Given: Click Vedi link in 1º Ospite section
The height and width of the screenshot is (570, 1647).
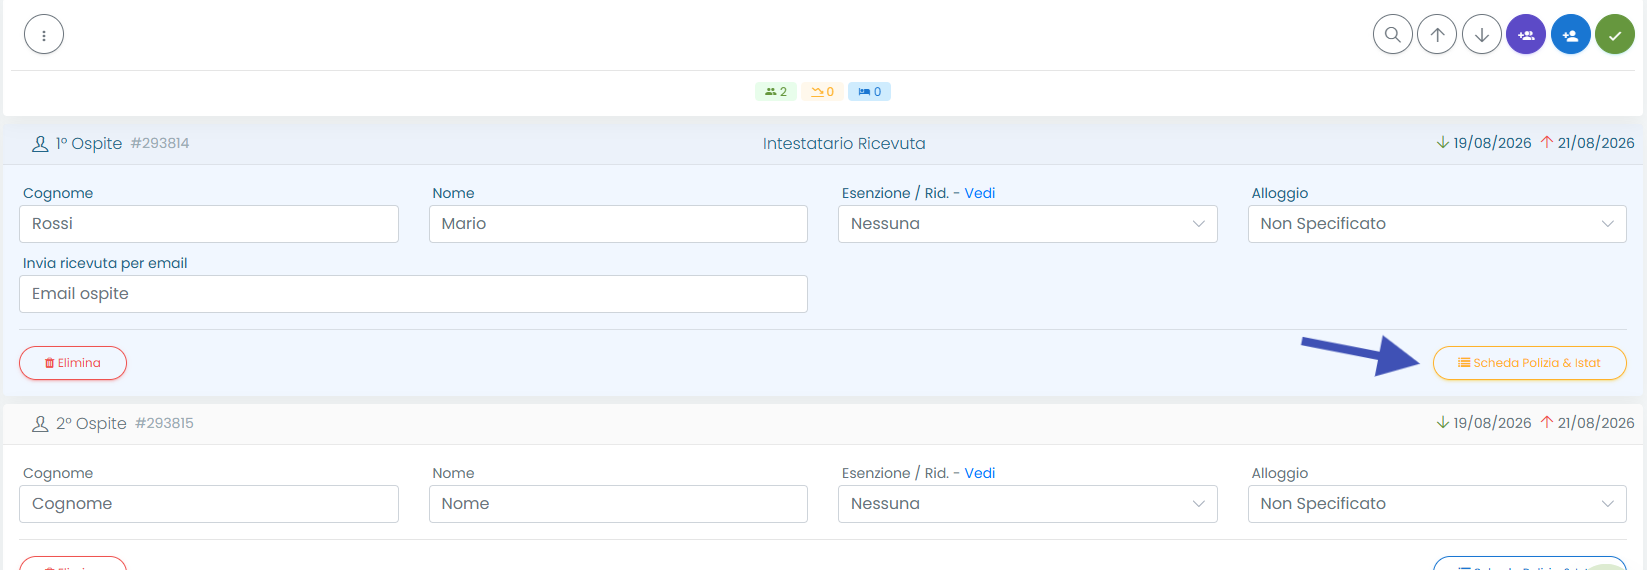Looking at the screenshot, I should pyautogui.click(x=980, y=193).
